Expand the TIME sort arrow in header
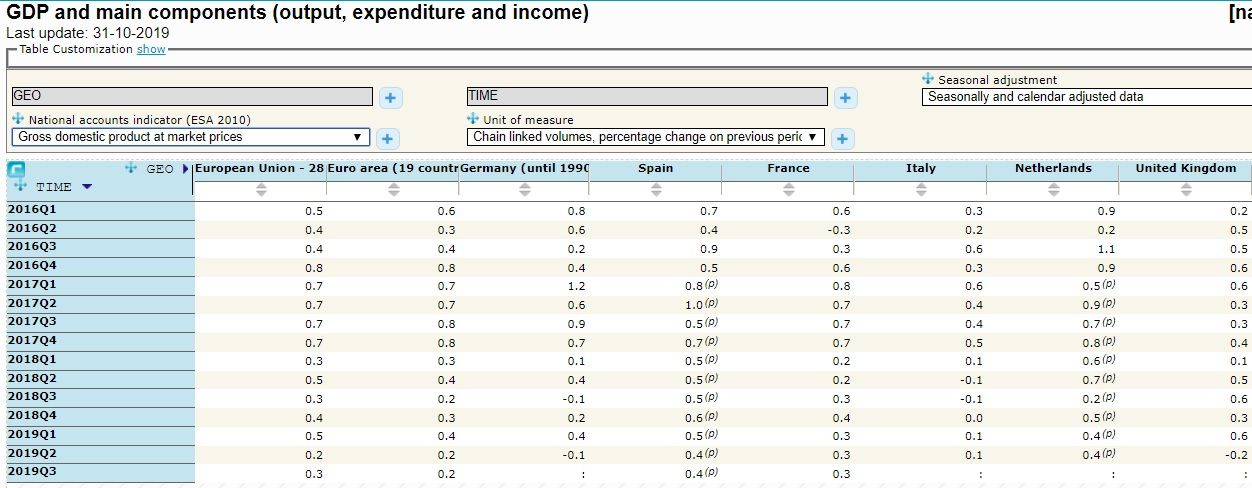The height and width of the screenshot is (488, 1252). click(87, 187)
